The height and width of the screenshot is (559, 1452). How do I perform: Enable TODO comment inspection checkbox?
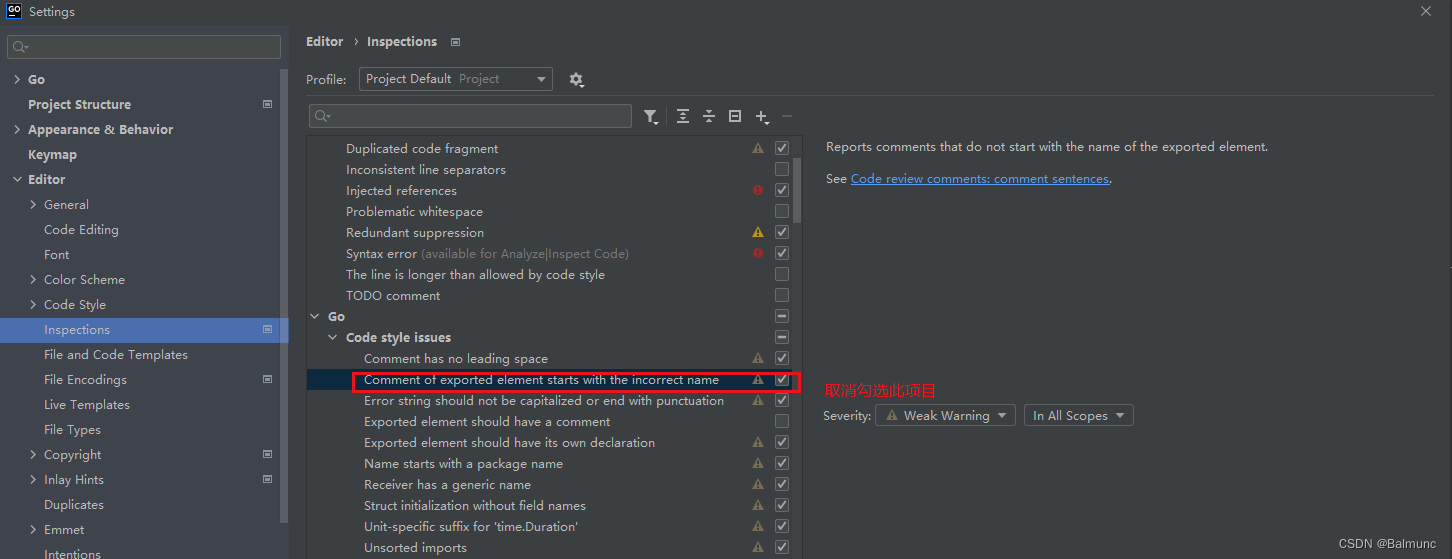782,295
